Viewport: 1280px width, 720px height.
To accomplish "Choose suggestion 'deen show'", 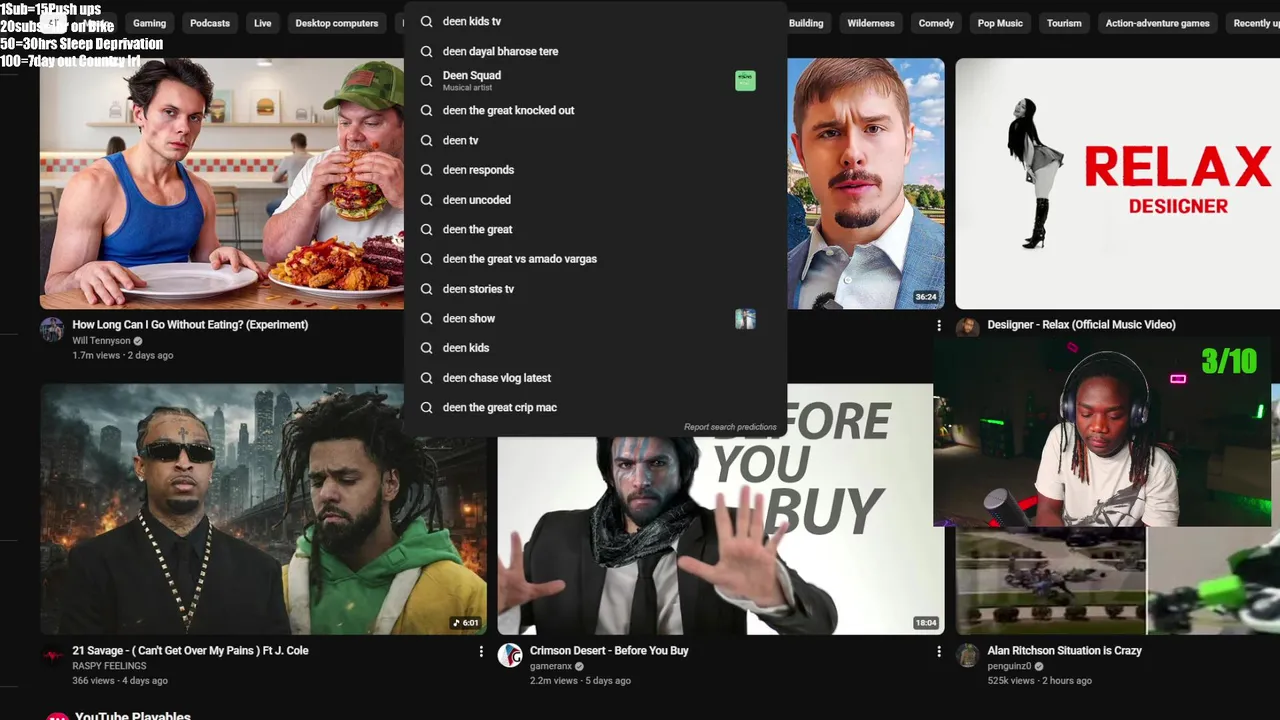I will coord(595,319).
